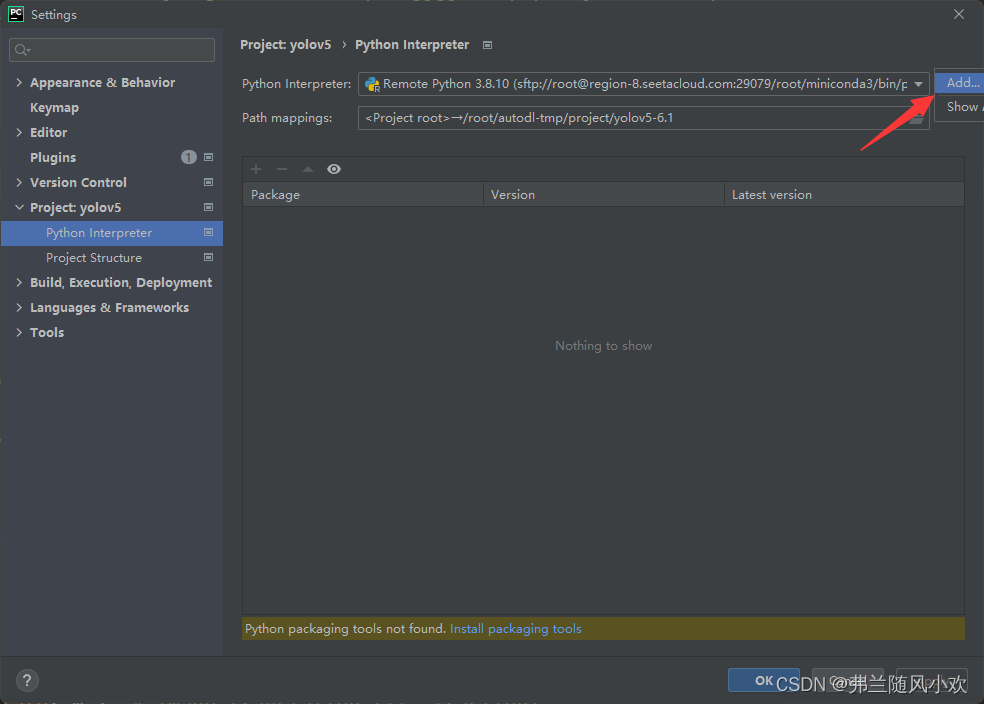The width and height of the screenshot is (984, 704).
Task: Click the Project: yolov5 breadcrumb
Action: tap(286, 45)
